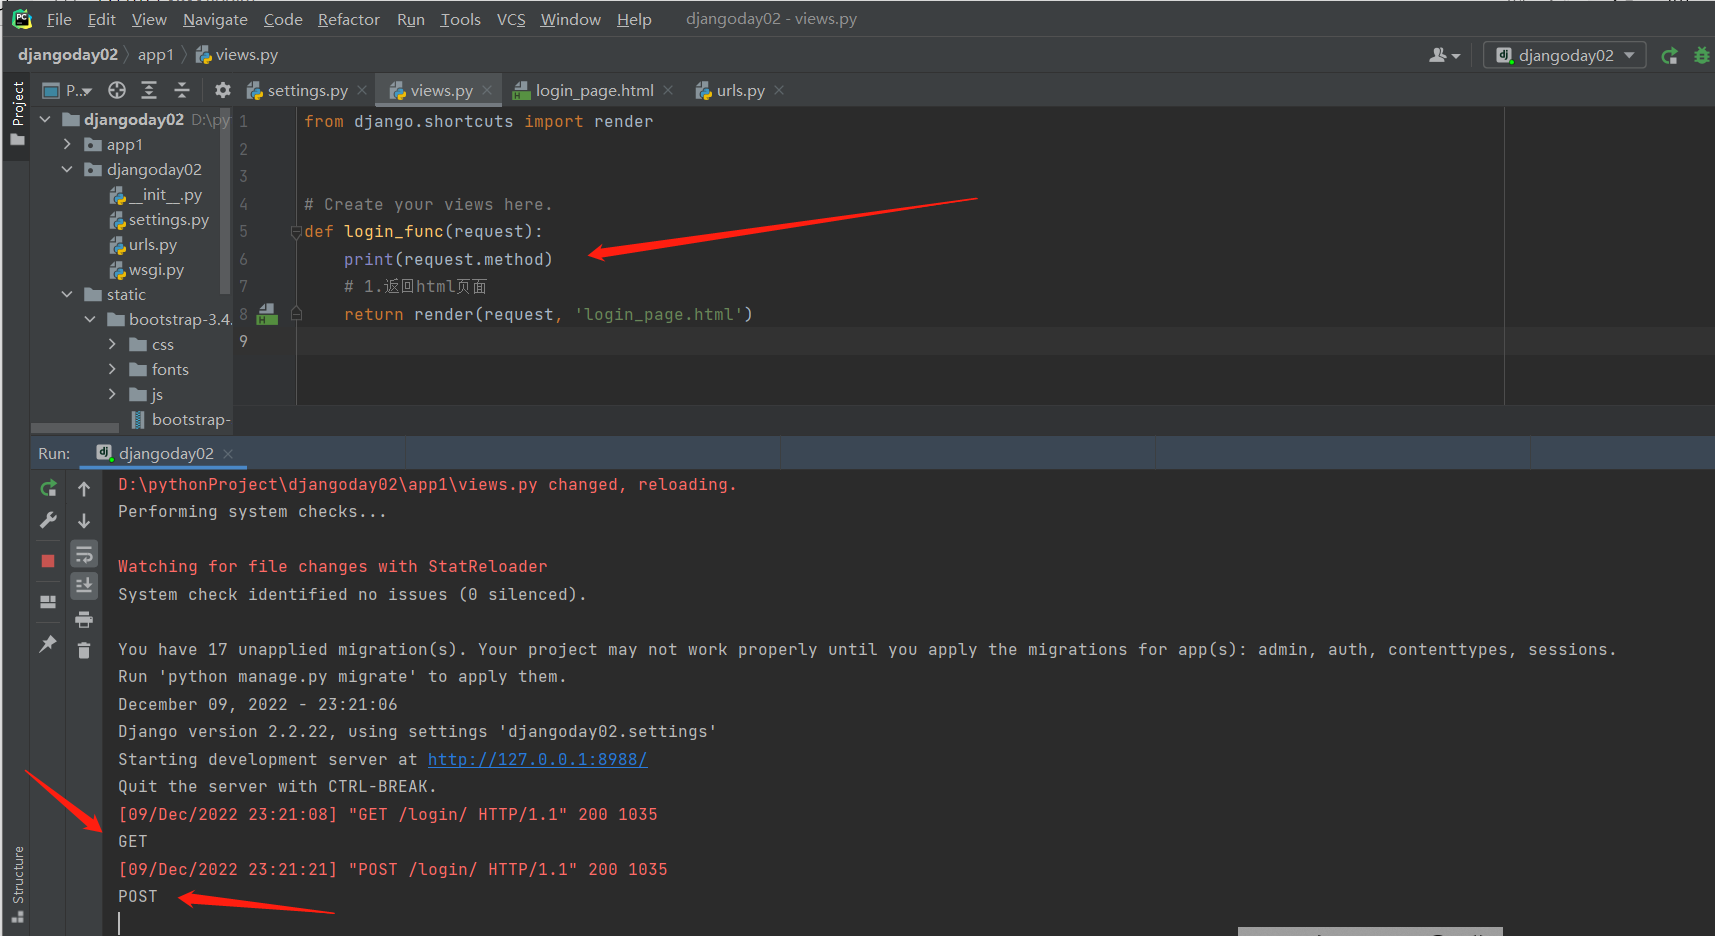Open run configuration wrench settings
This screenshot has width=1715, height=936.
(48, 520)
